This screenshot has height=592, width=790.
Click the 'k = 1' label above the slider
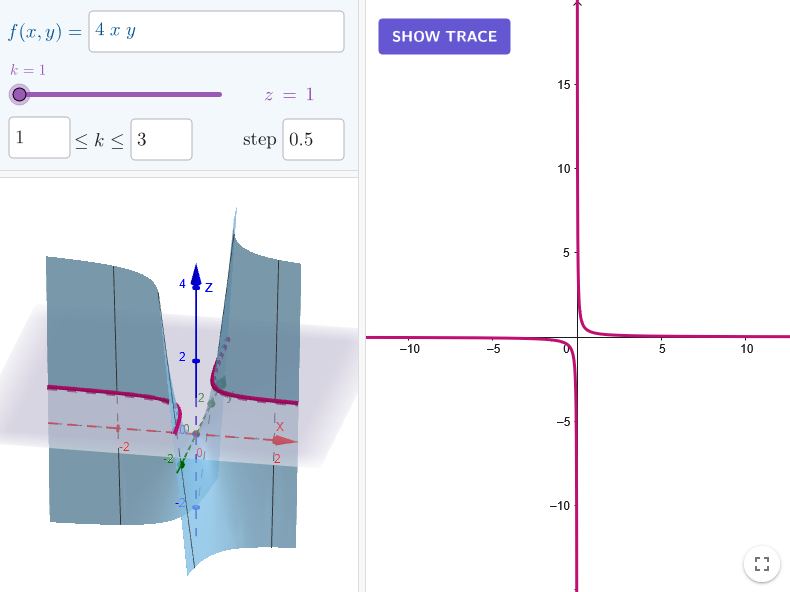[x=27, y=70]
